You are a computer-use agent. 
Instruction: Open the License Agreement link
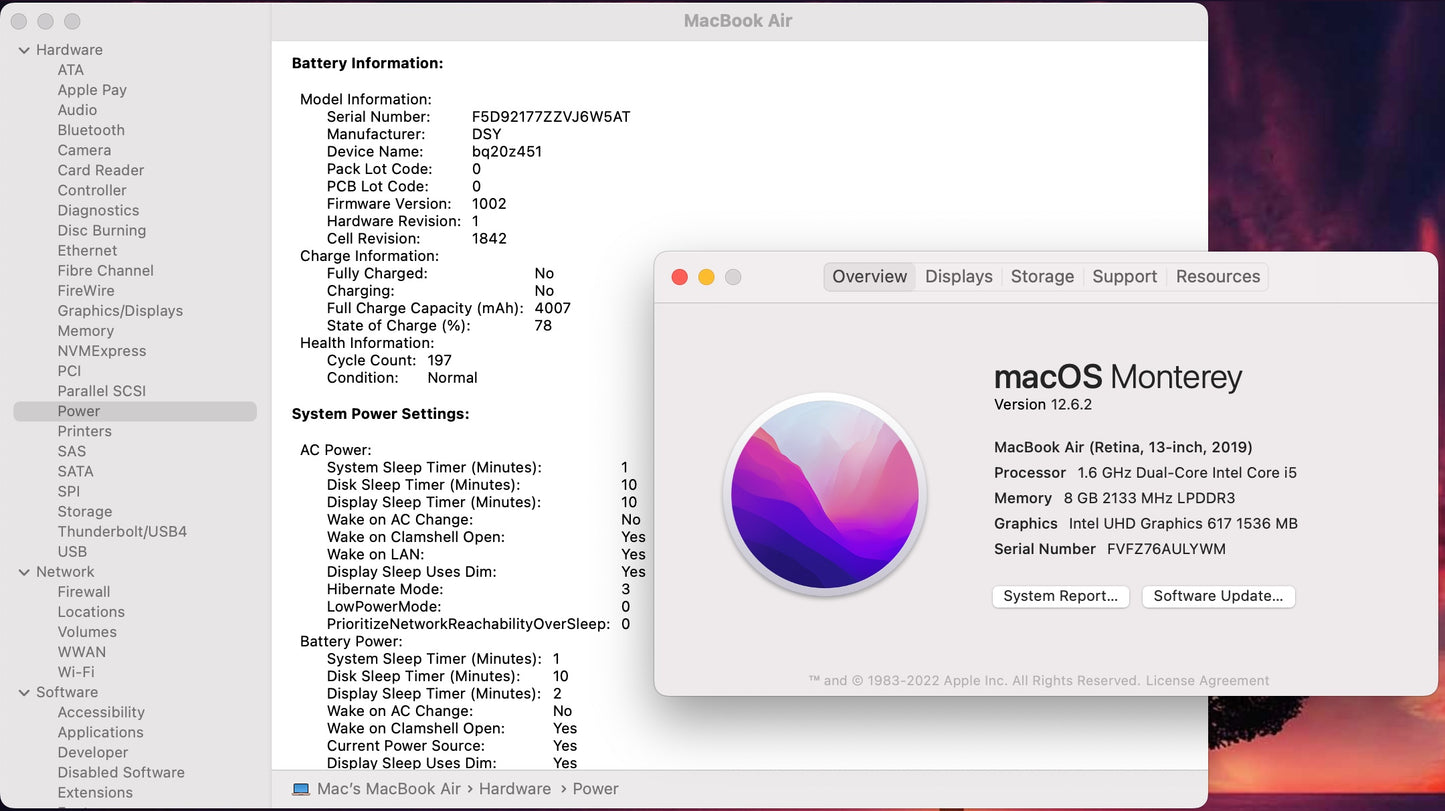[x=1207, y=681]
